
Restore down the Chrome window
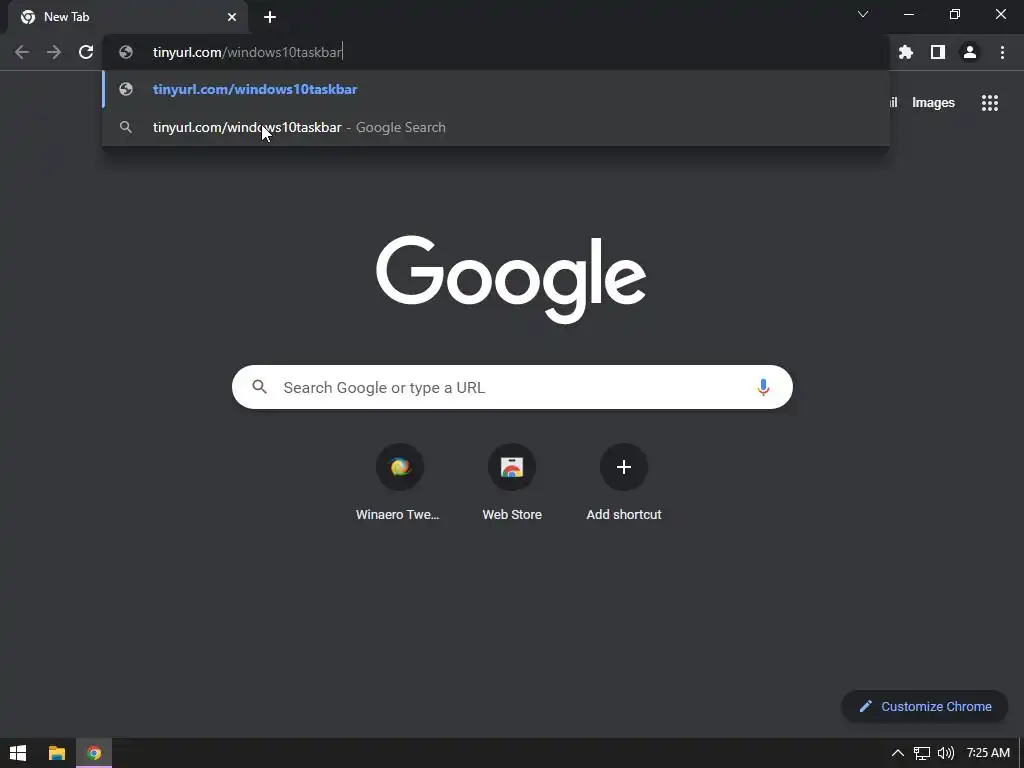[955, 14]
